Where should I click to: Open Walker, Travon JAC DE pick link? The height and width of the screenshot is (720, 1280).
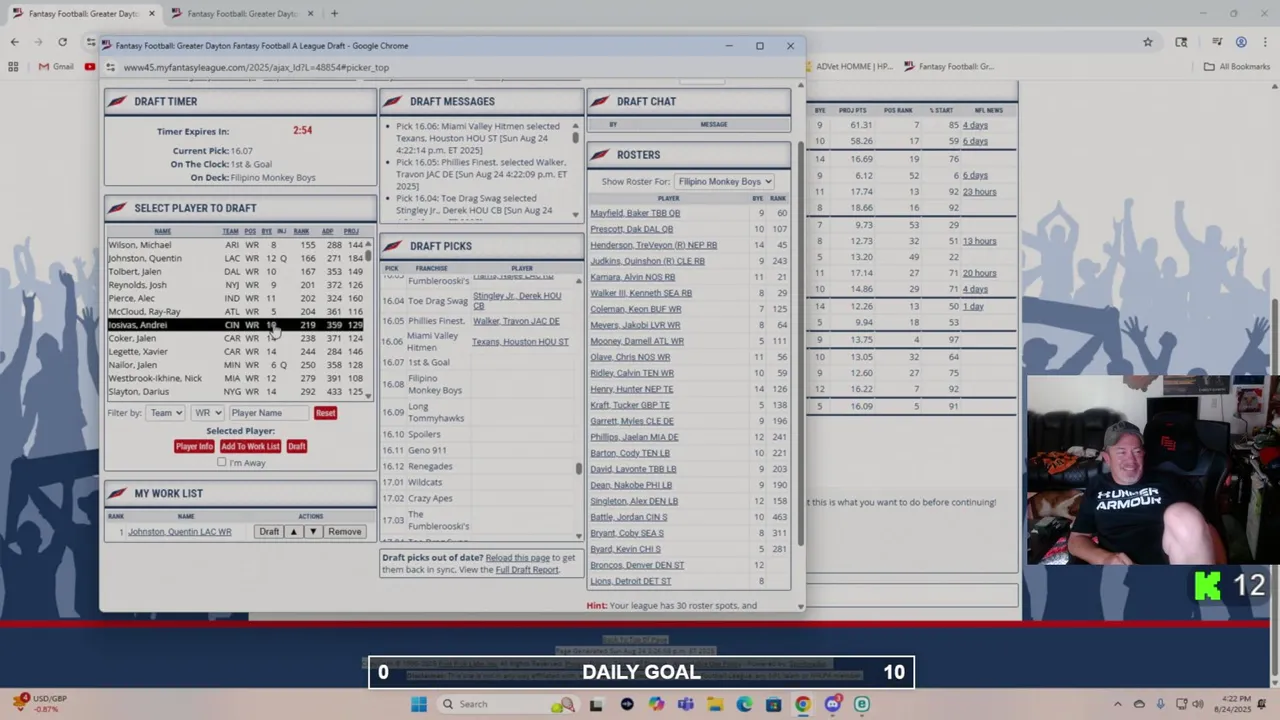(x=516, y=321)
